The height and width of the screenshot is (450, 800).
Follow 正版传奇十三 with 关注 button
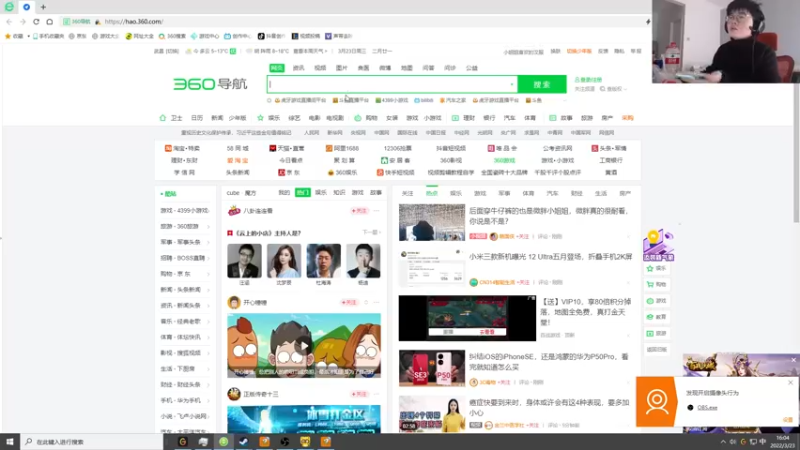point(359,394)
